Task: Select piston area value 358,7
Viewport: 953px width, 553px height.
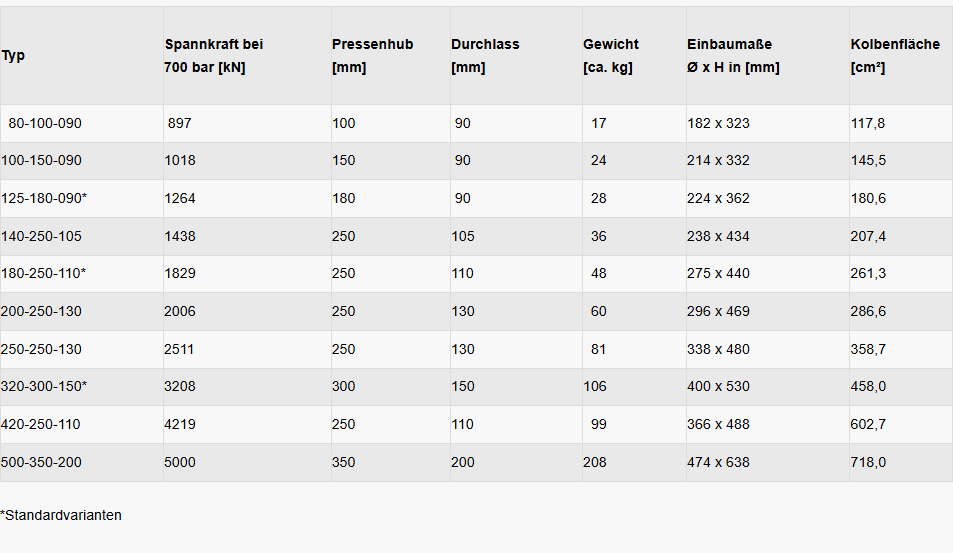Action: 868,349
